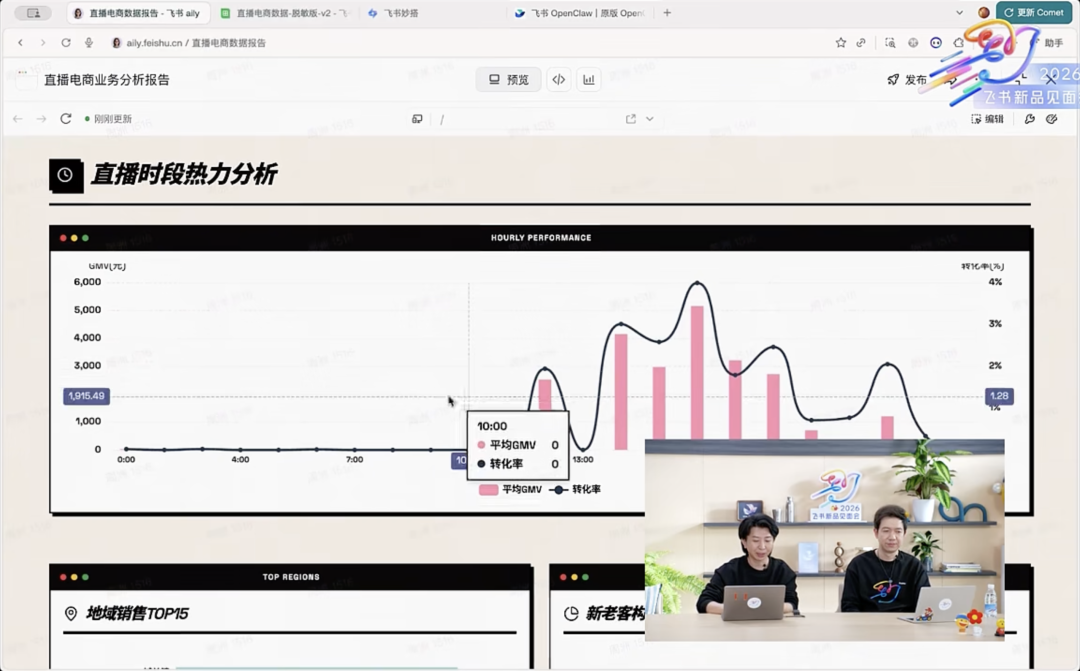Expand the browser tab list chevron
1080x671 pixels.
point(959,13)
